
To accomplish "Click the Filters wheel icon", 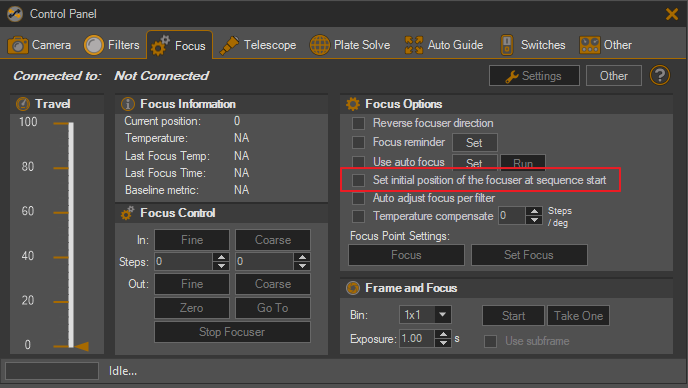I will [x=93, y=45].
